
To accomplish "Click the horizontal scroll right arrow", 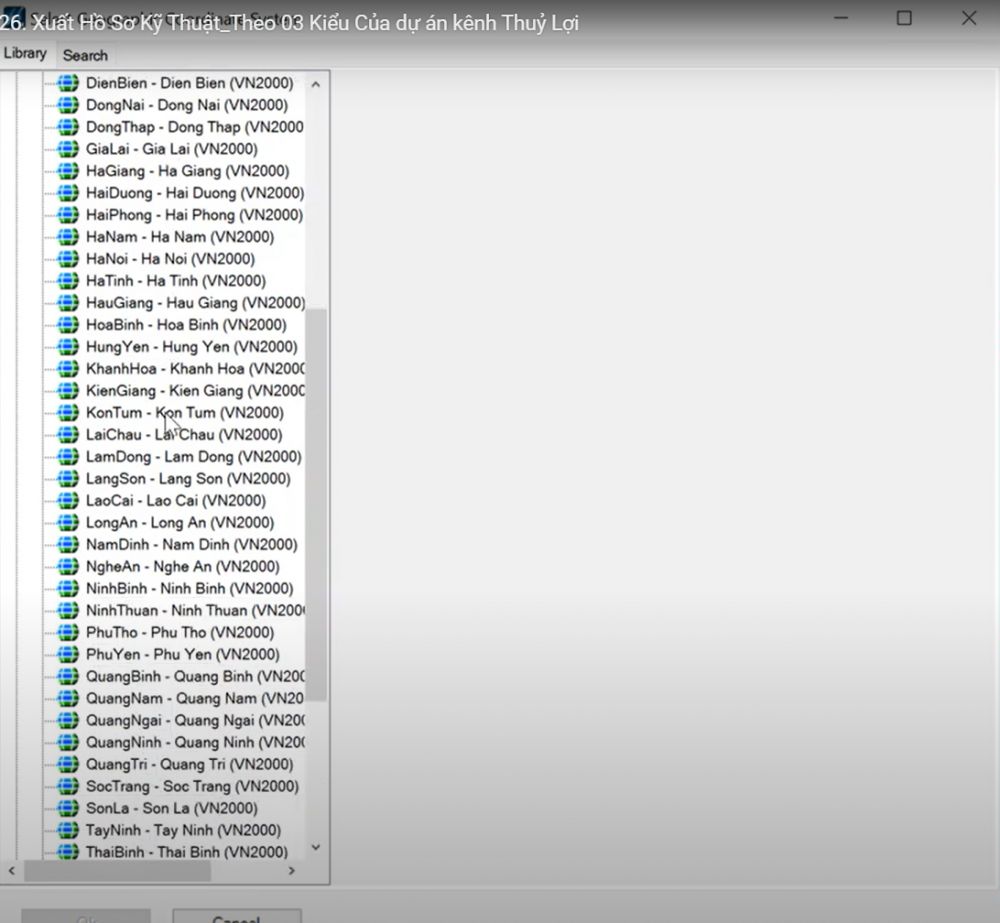I will coord(292,871).
